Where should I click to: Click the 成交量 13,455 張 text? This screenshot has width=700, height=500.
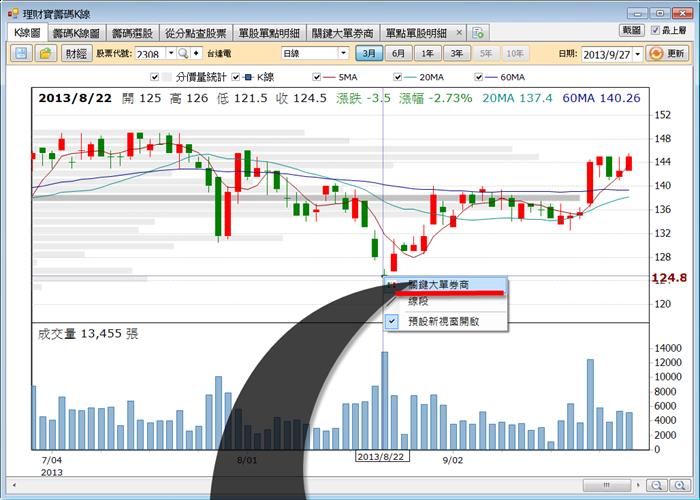pyautogui.click(x=88, y=333)
